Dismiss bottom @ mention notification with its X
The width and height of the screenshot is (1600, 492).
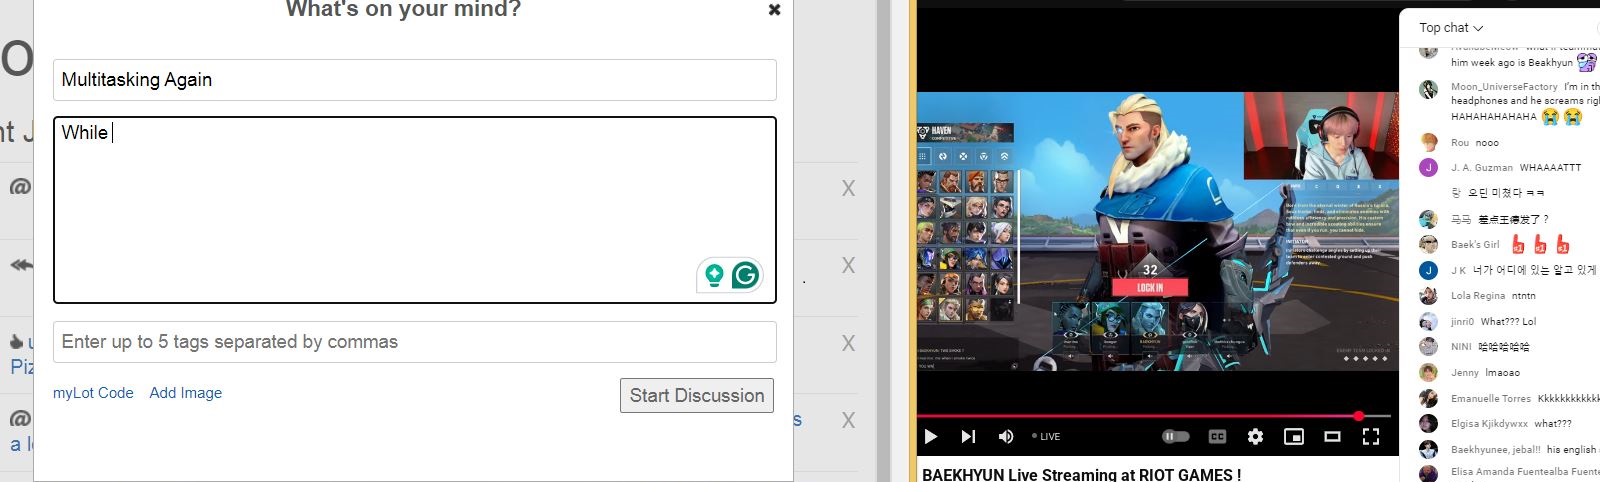(848, 420)
